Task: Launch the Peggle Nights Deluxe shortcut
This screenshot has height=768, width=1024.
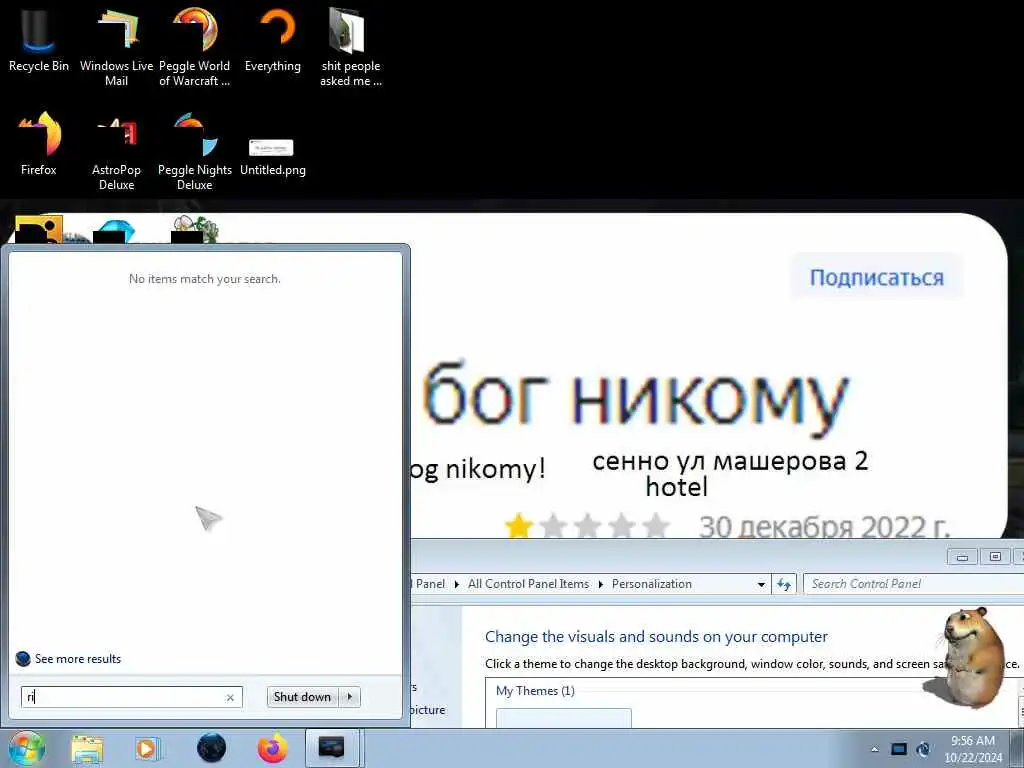Action: 195,152
